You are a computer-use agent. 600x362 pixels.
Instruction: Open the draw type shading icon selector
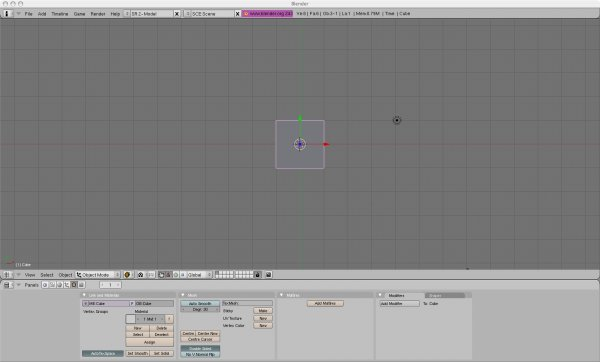click(127, 275)
